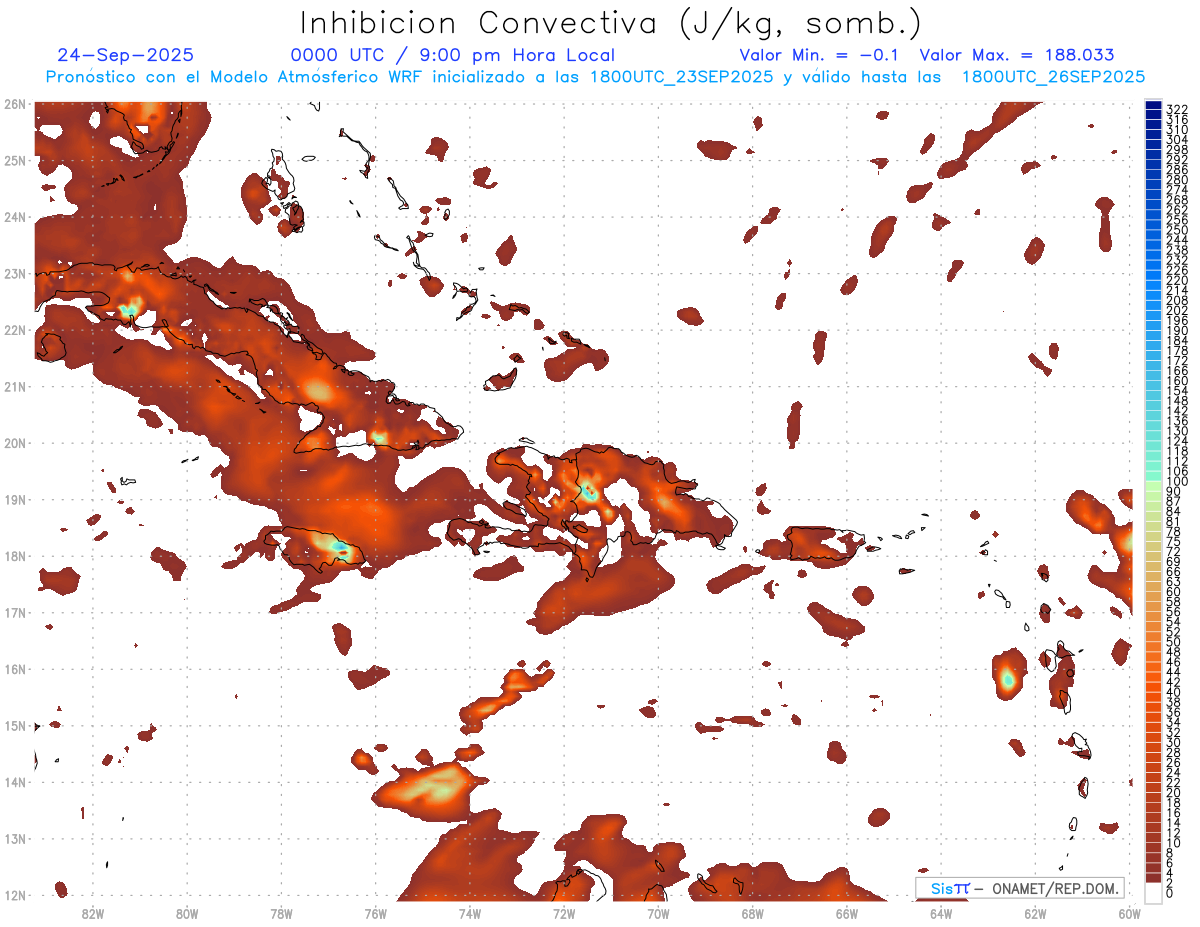The width and height of the screenshot is (1200, 927).
Task: Click the 66W longitude label
Action: [x=846, y=913]
